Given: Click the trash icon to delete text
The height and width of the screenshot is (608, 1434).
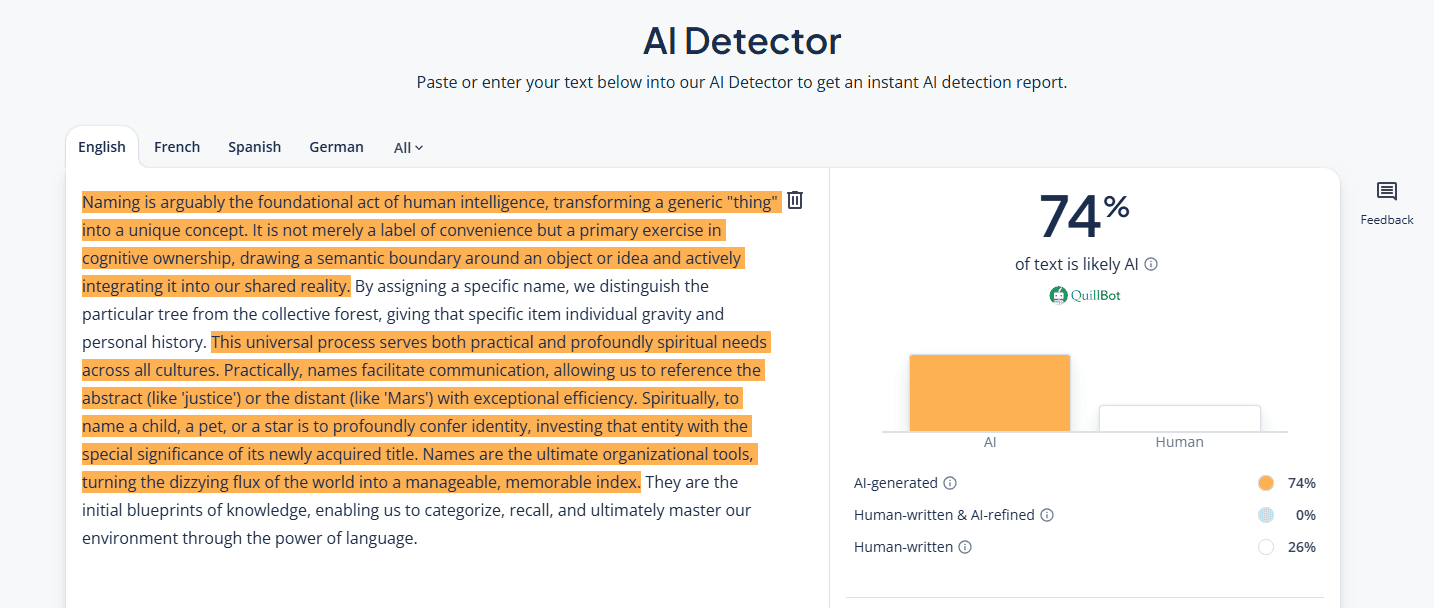Looking at the screenshot, I should coord(795,200).
